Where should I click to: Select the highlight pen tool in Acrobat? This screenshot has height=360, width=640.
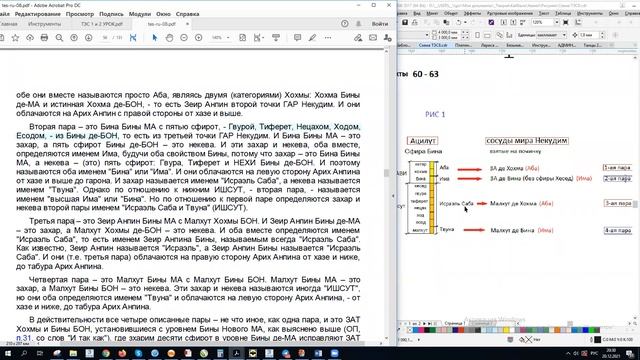click(x=312, y=38)
